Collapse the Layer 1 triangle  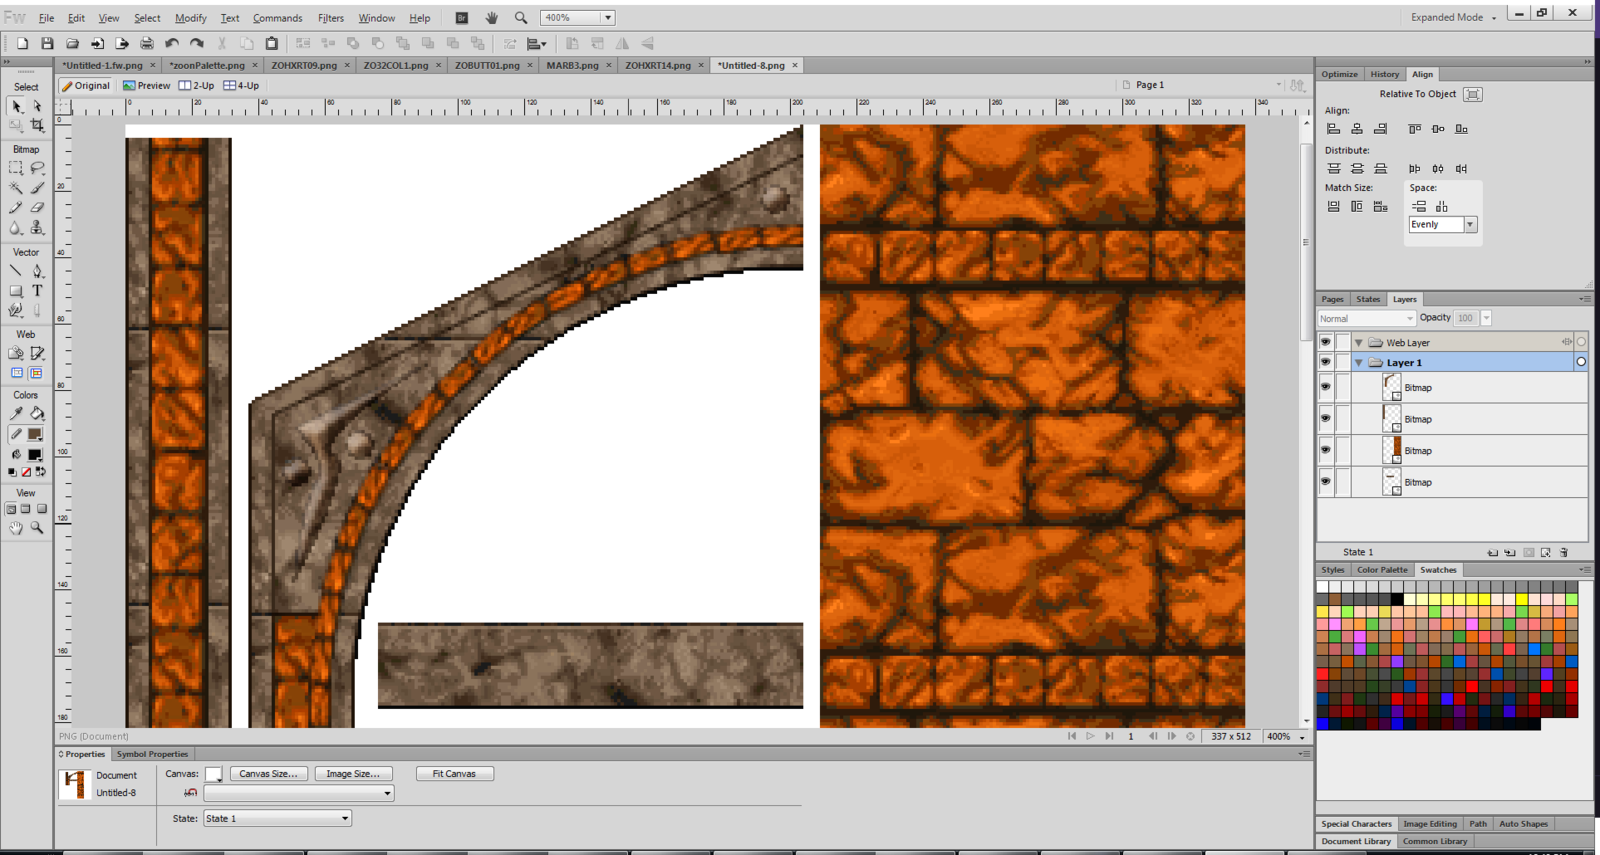pos(1358,362)
